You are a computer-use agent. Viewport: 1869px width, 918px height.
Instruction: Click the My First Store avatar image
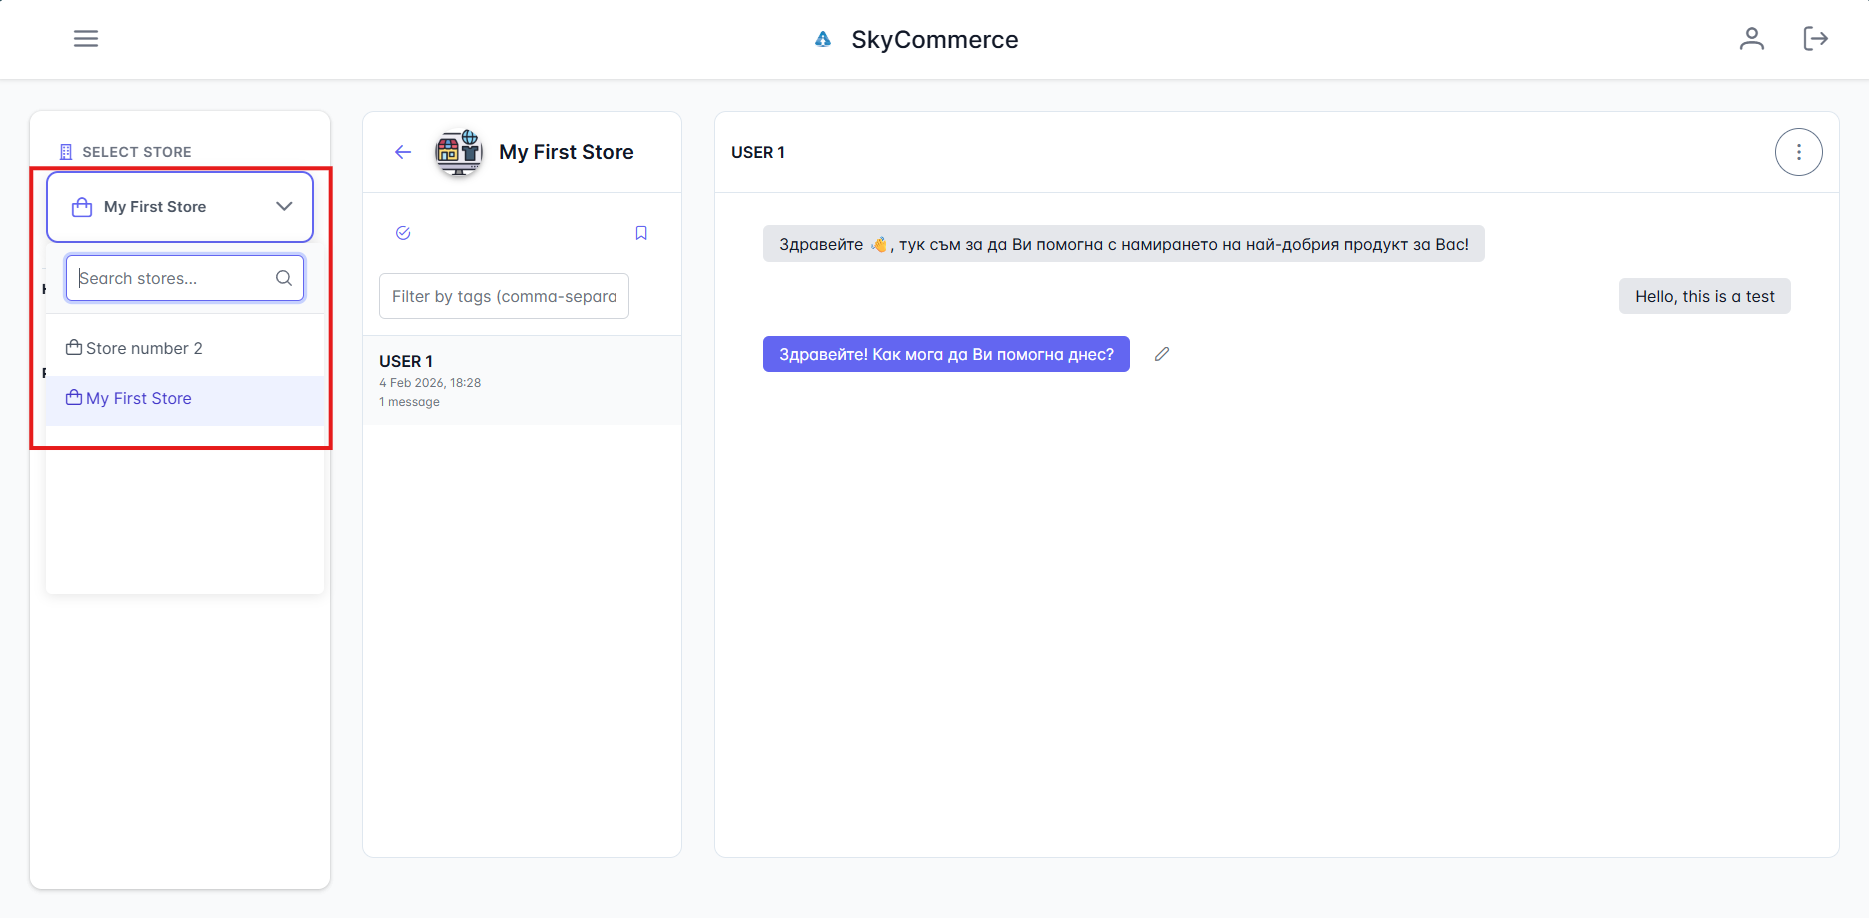tap(459, 152)
